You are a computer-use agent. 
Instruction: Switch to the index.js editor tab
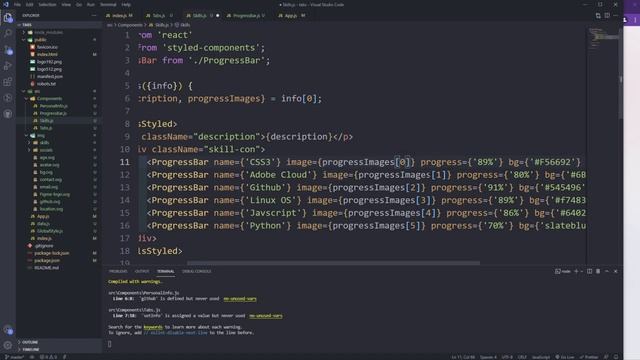pyautogui.click(x=120, y=16)
